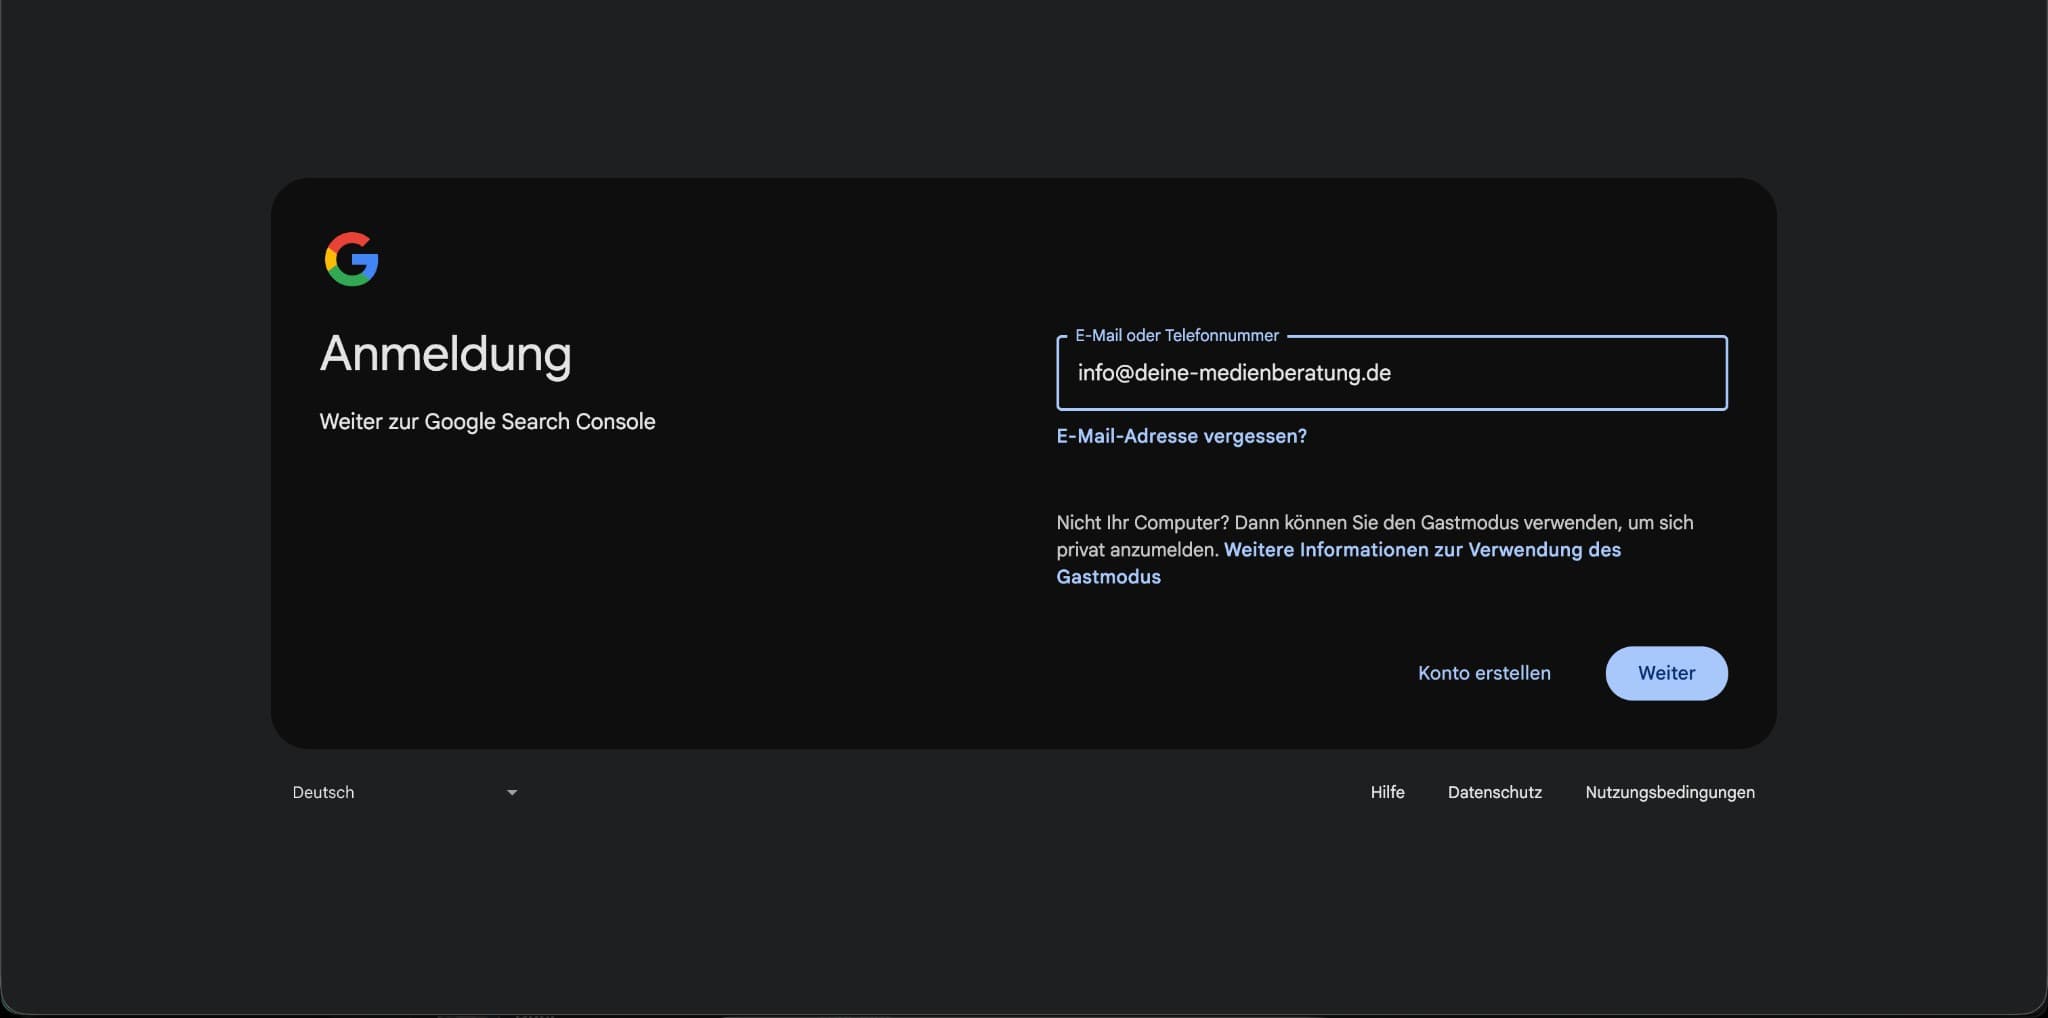2048x1018 pixels.
Task: Click inside the E-Mail oder Telefonnummer field
Action: coord(1390,373)
